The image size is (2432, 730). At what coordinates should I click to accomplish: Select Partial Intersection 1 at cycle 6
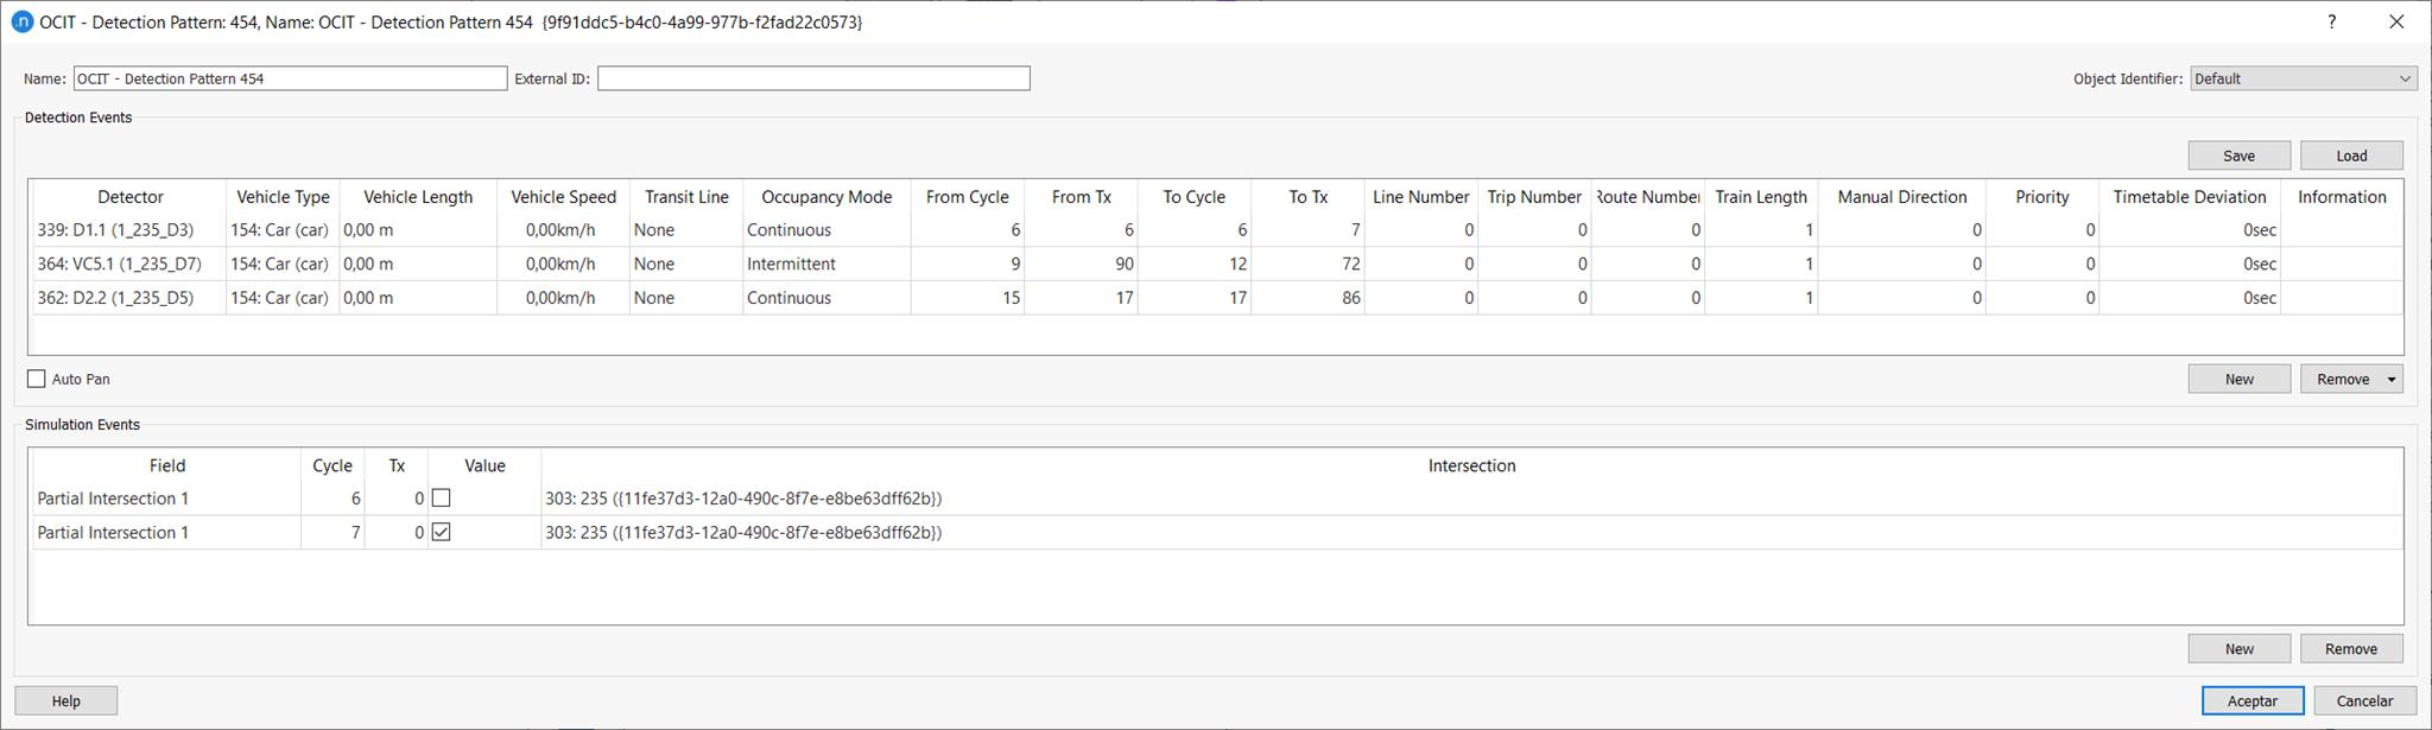(167, 498)
